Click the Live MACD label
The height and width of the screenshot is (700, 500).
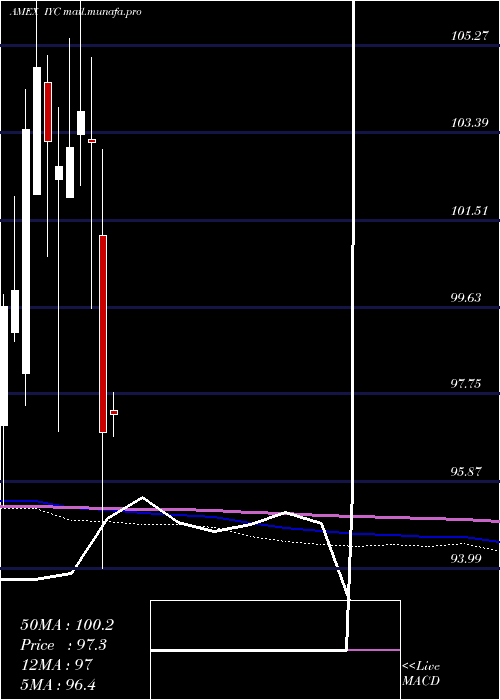point(421,674)
